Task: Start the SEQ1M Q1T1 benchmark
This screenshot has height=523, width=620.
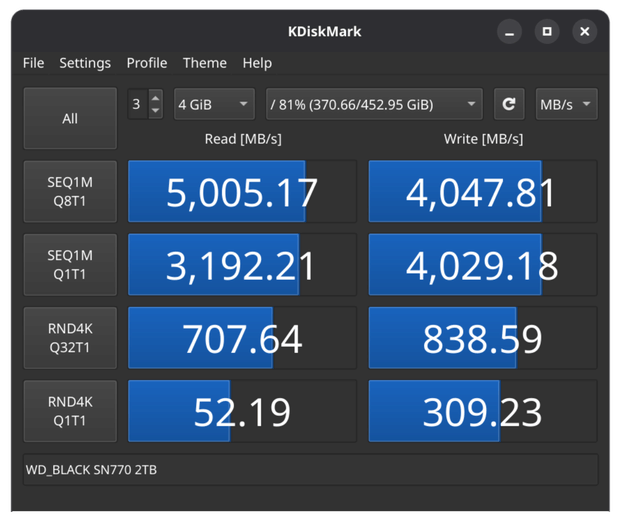Action: [x=70, y=264]
